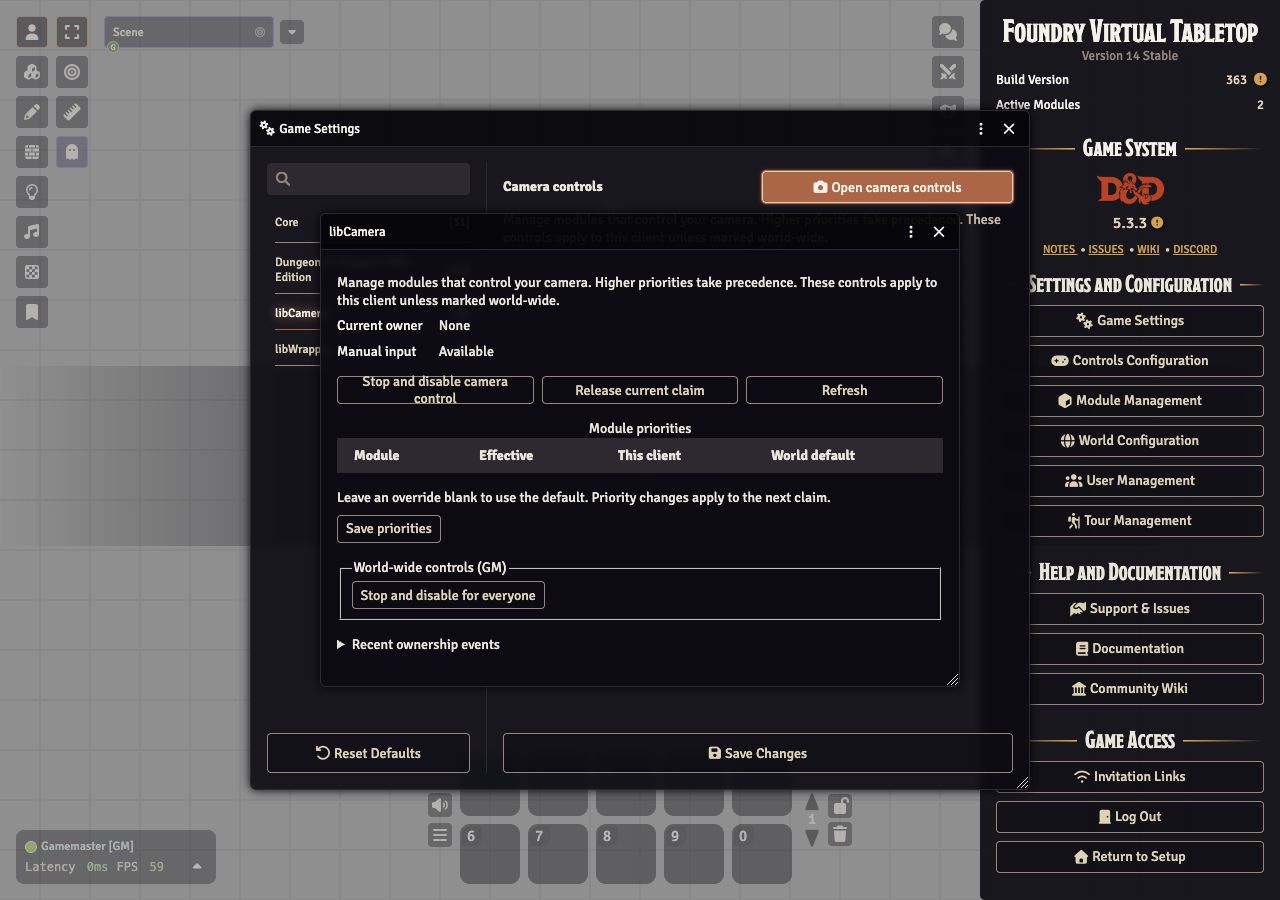Click the Log Out button
Viewport: 1280px width, 900px height.
point(1130,817)
